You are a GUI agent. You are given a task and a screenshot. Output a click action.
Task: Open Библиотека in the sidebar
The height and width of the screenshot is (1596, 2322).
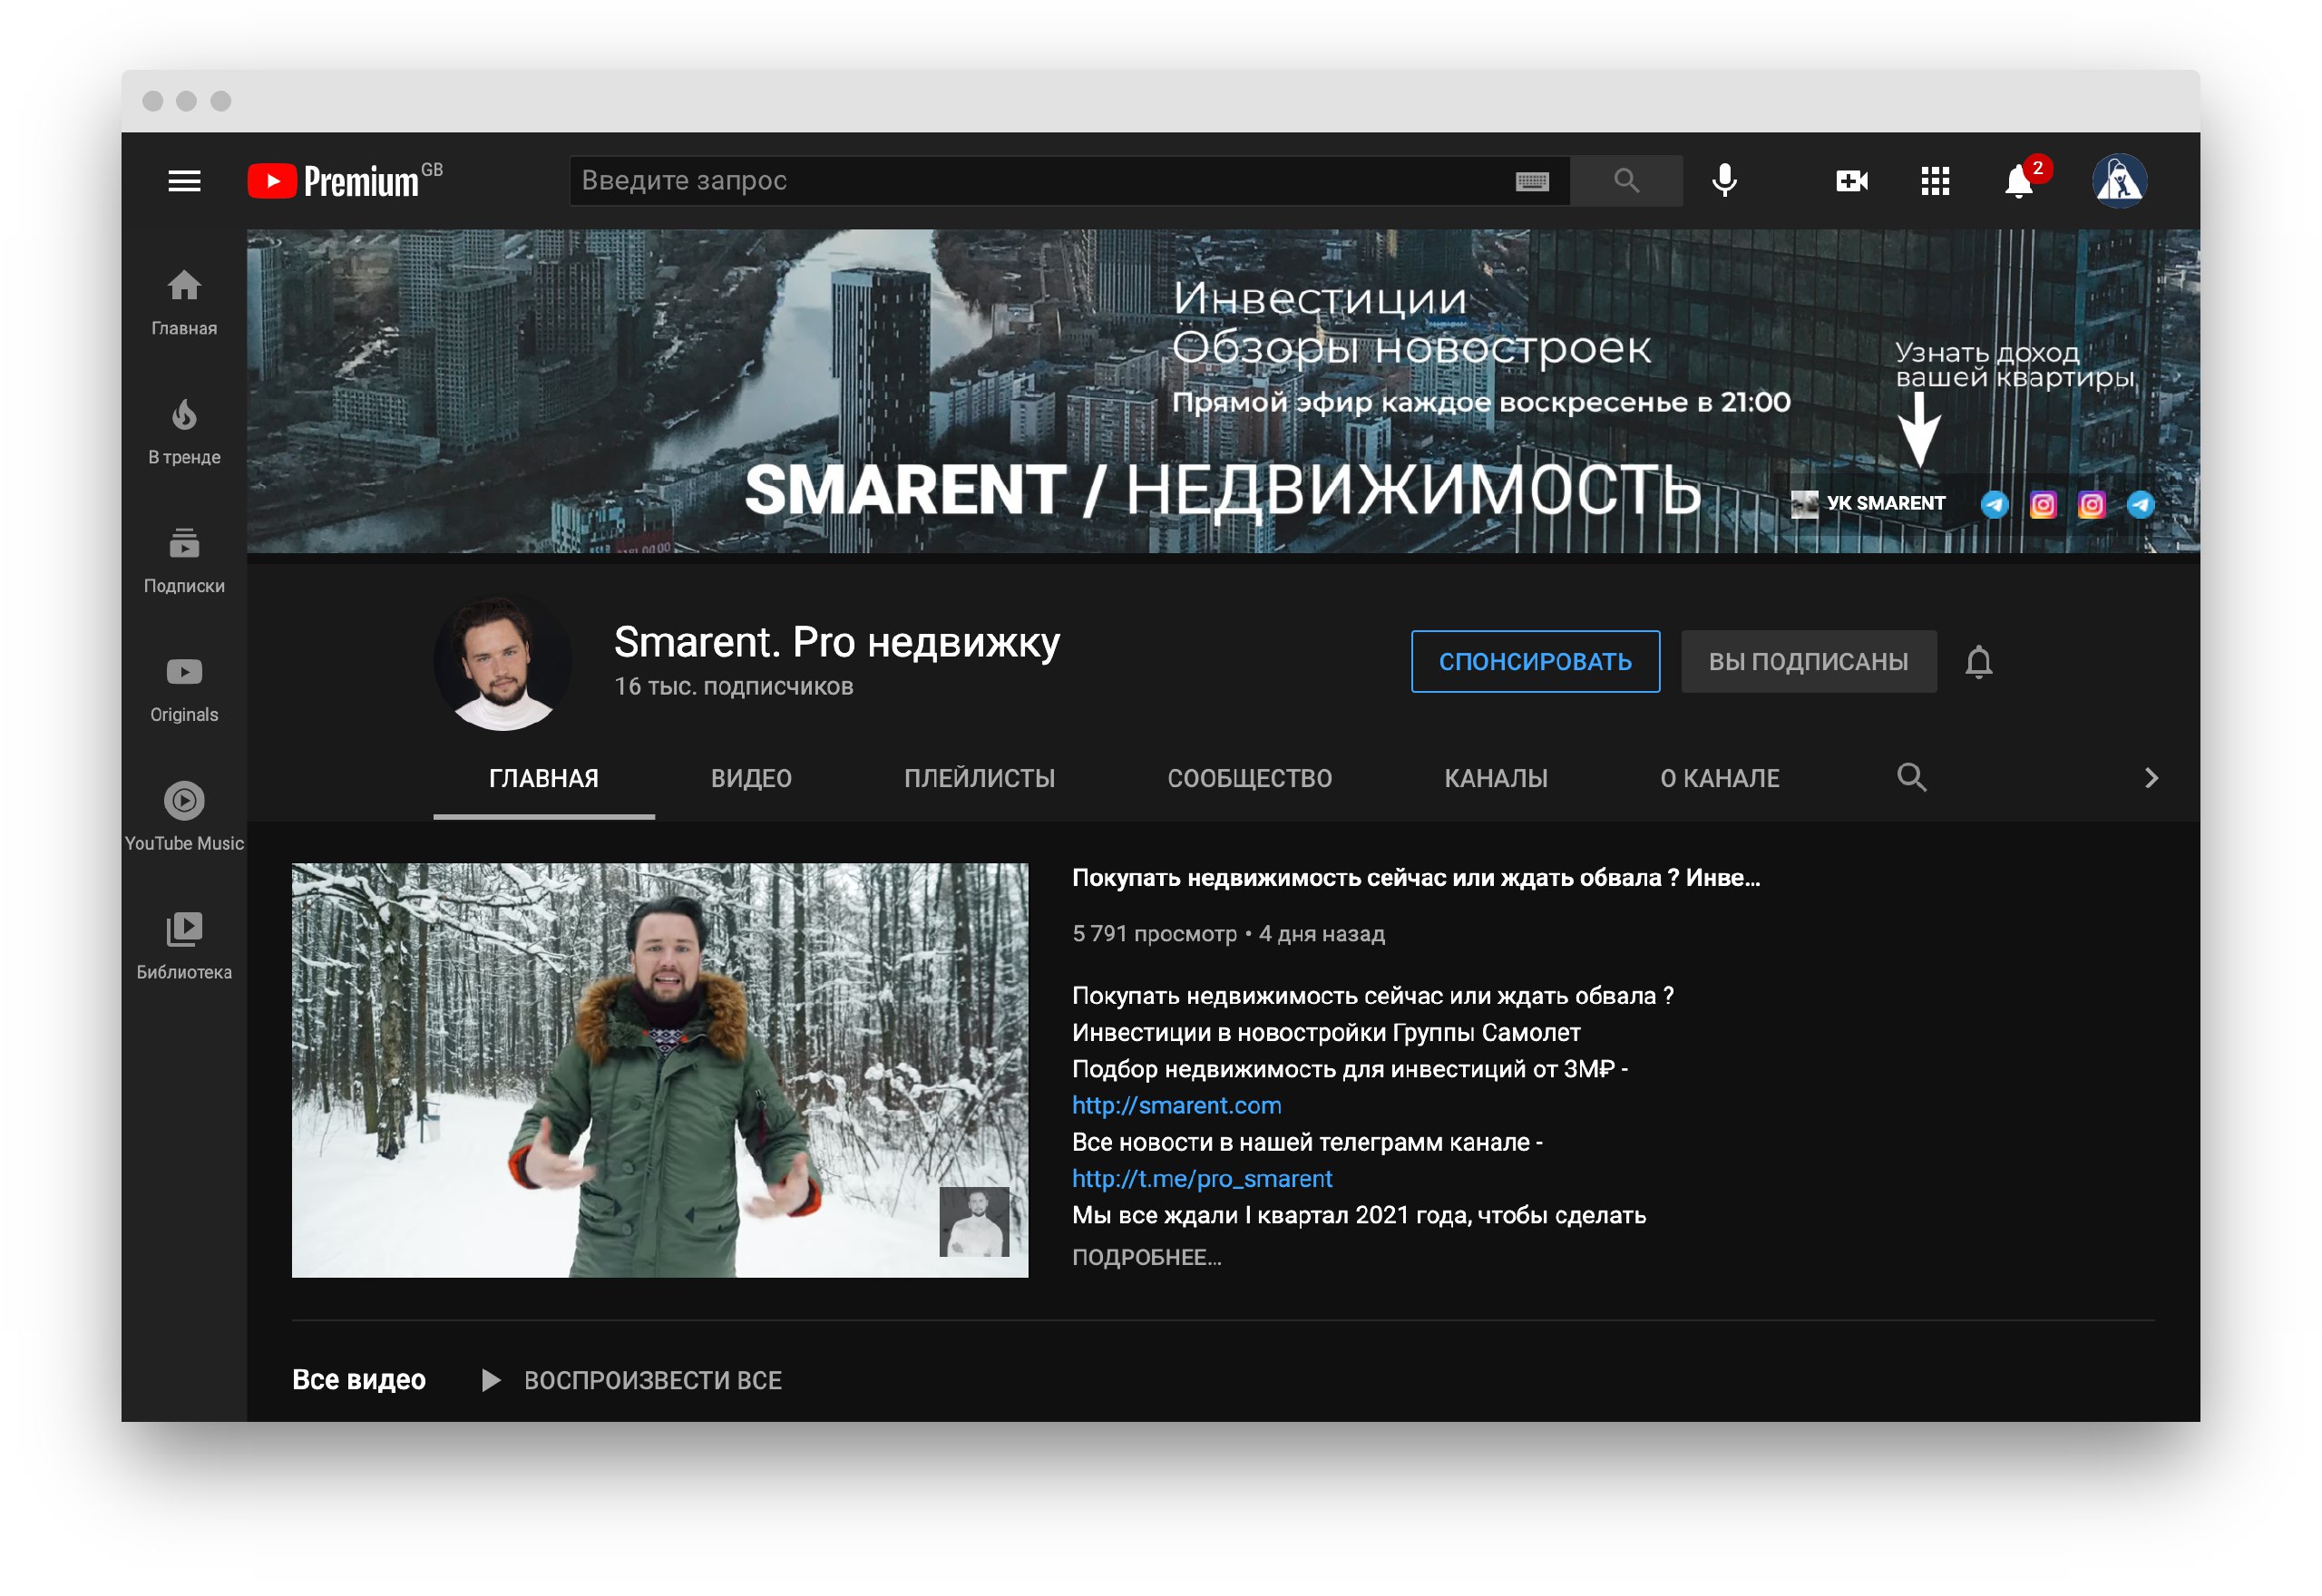pyautogui.click(x=184, y=947)
